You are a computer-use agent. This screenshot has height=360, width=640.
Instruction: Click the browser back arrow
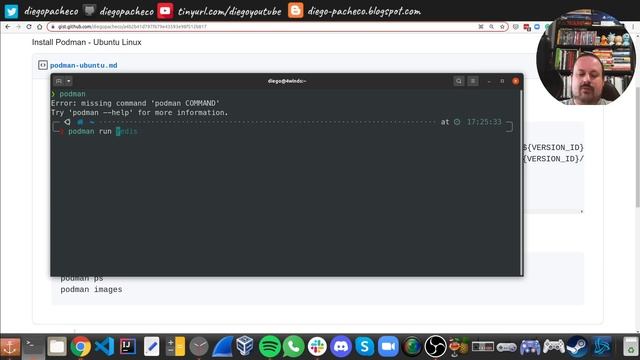8,27
